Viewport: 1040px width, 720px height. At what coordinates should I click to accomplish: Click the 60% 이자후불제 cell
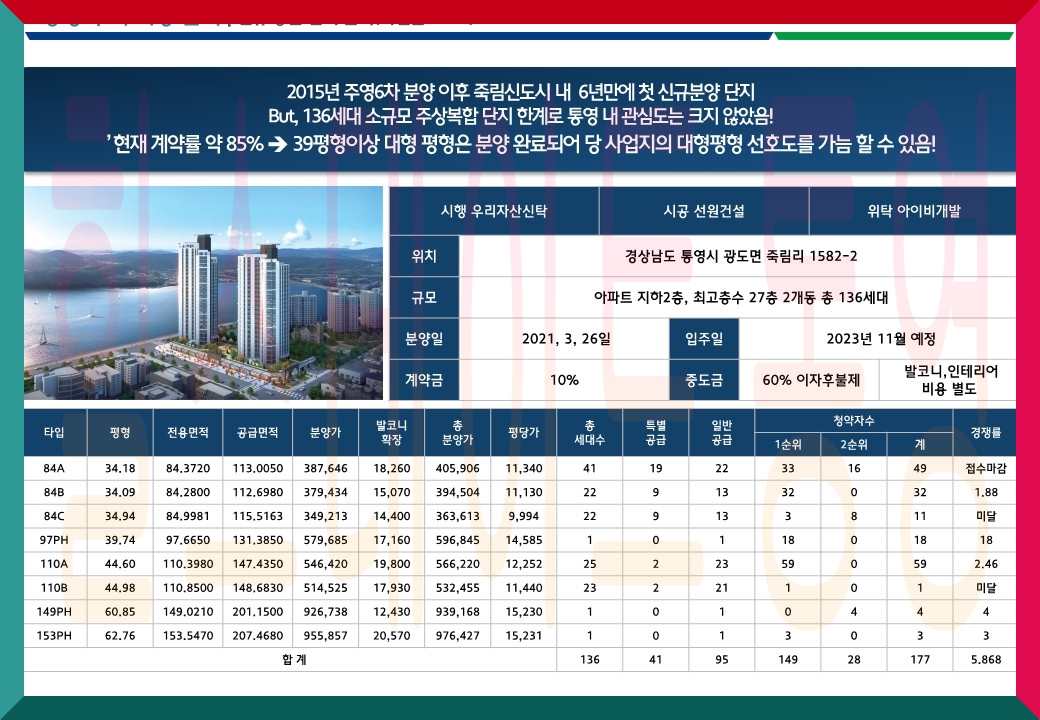811,380
